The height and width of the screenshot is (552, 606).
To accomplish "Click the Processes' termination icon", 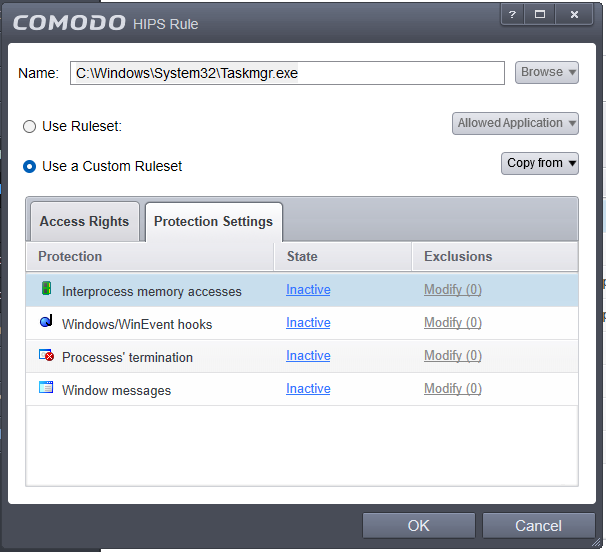I will (46, 356).
